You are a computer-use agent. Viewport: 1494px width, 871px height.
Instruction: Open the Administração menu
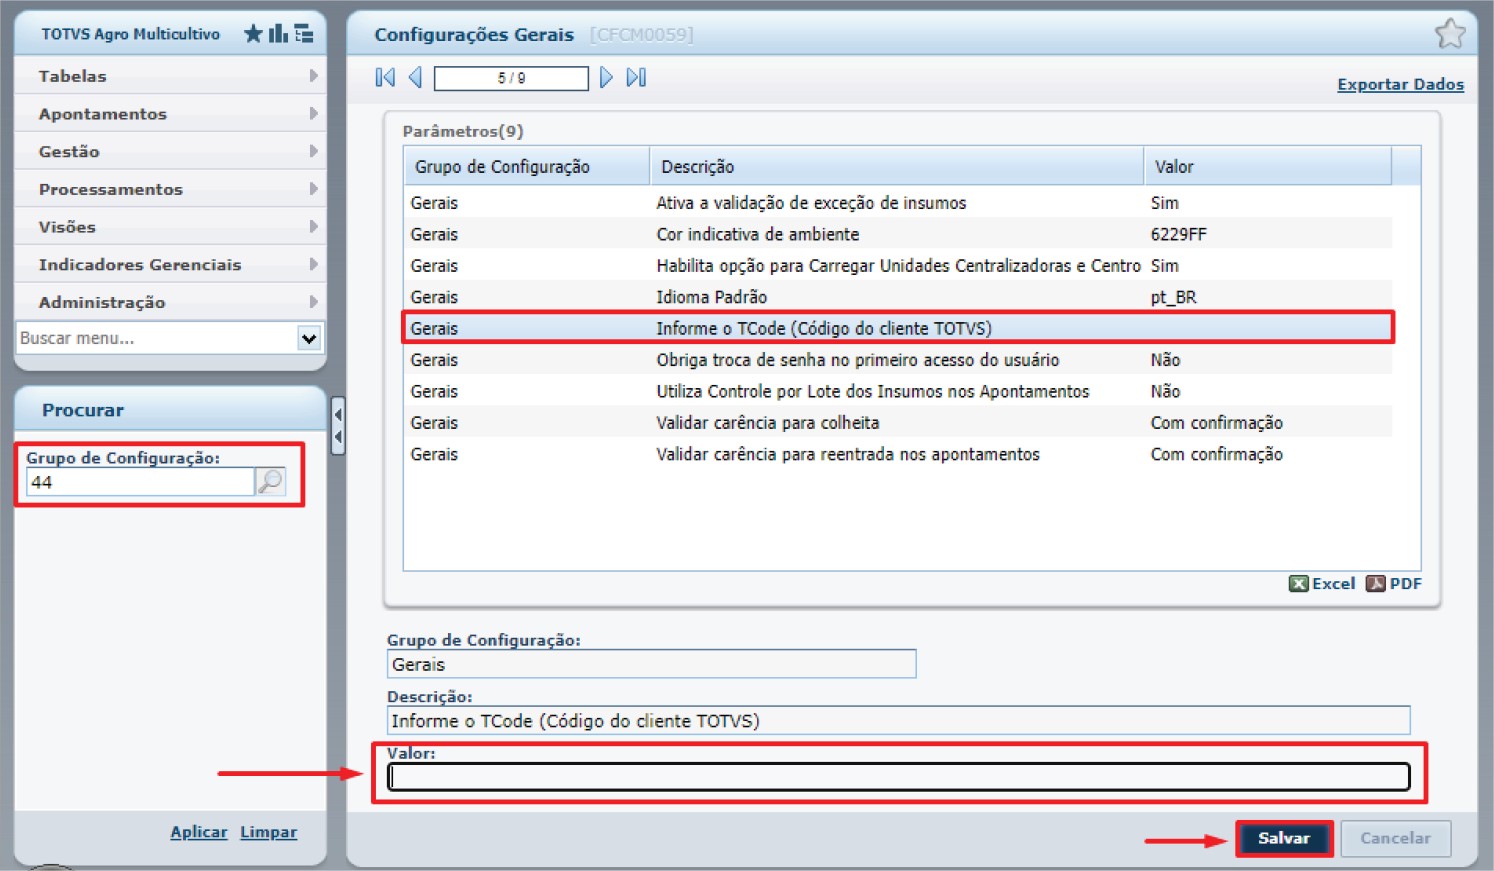[168, 302]
